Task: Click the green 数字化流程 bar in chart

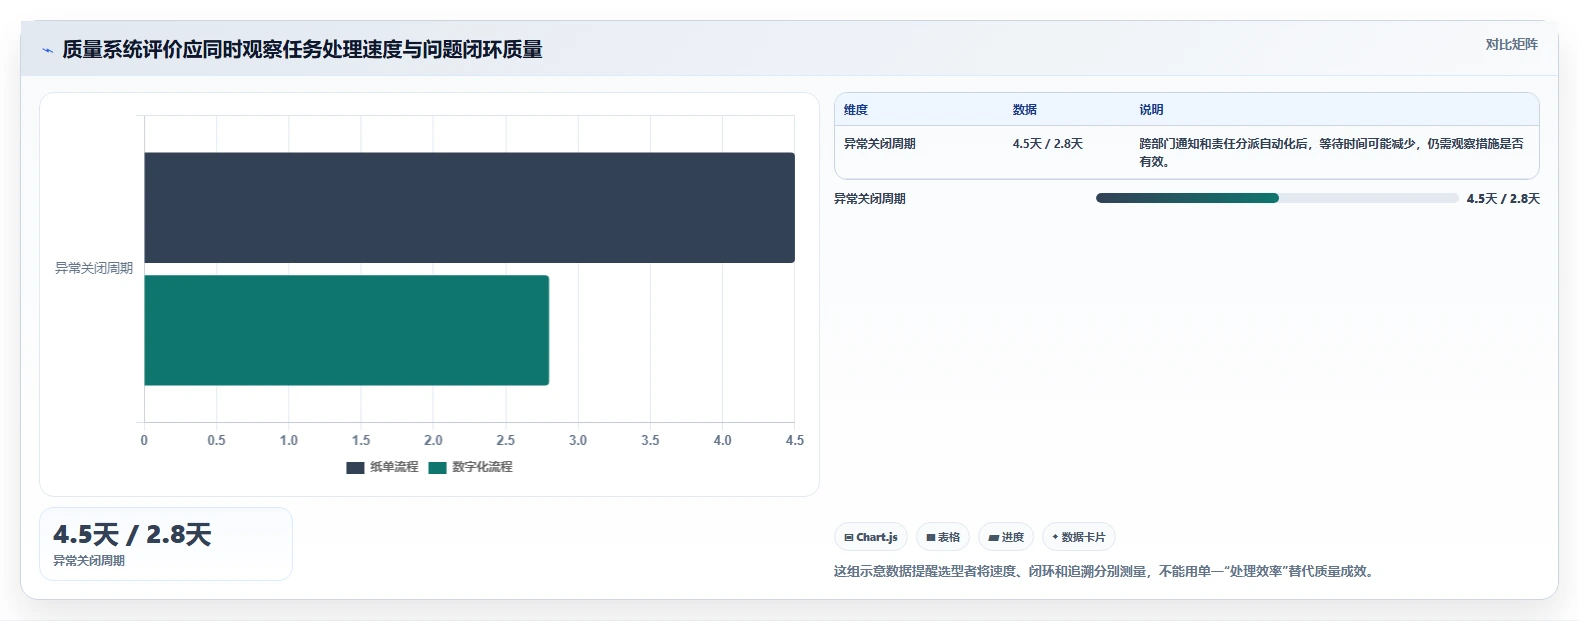Action: tap(346, 330)
